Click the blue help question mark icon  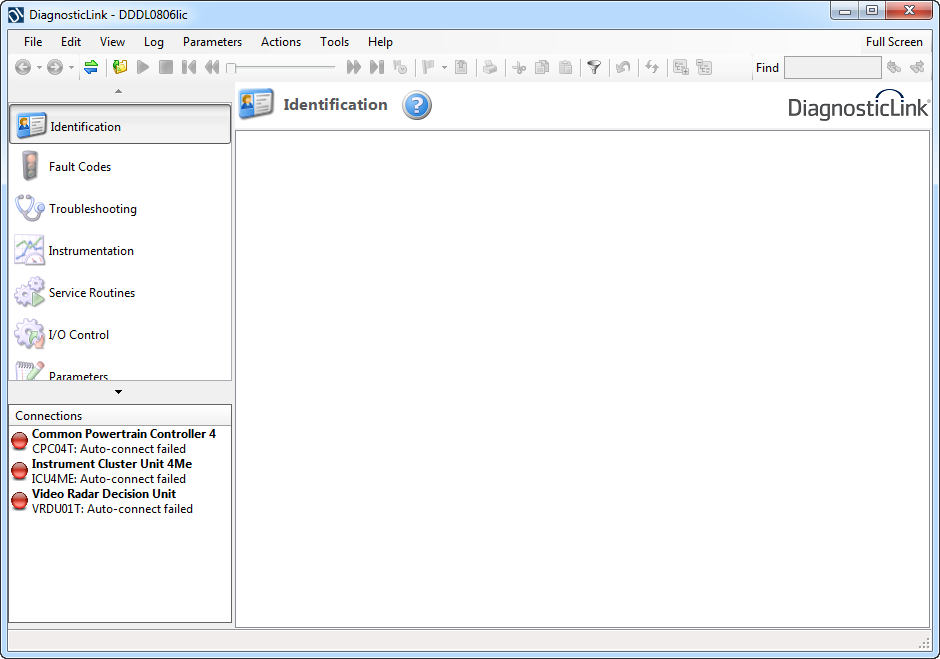pos(417,105)
